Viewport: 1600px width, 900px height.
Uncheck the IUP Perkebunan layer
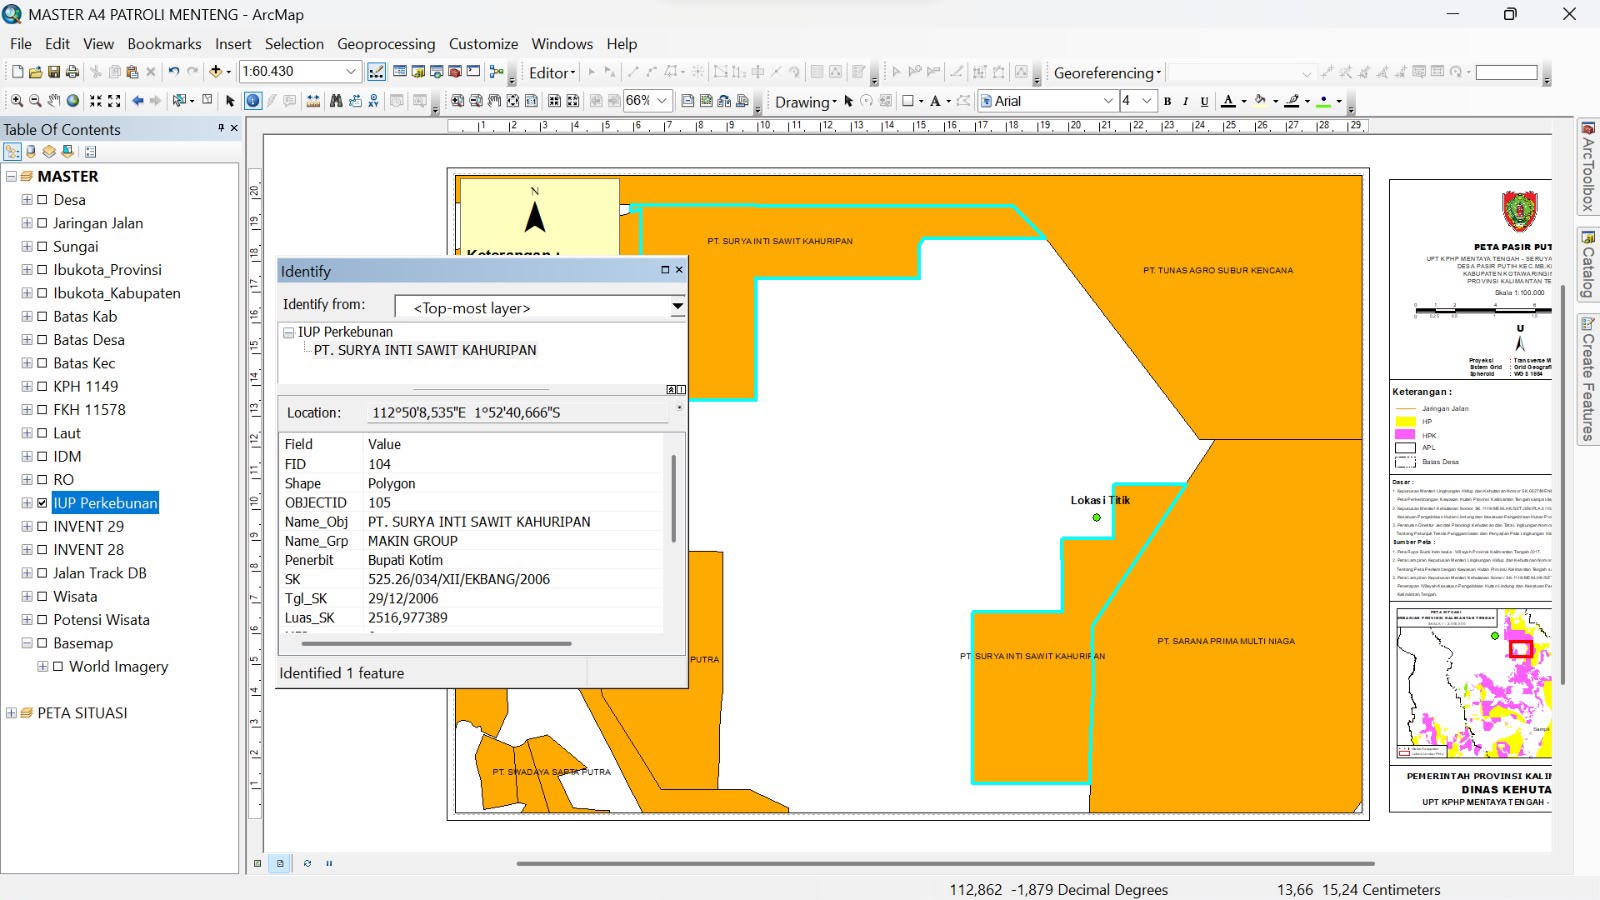[x=42, y=503]
